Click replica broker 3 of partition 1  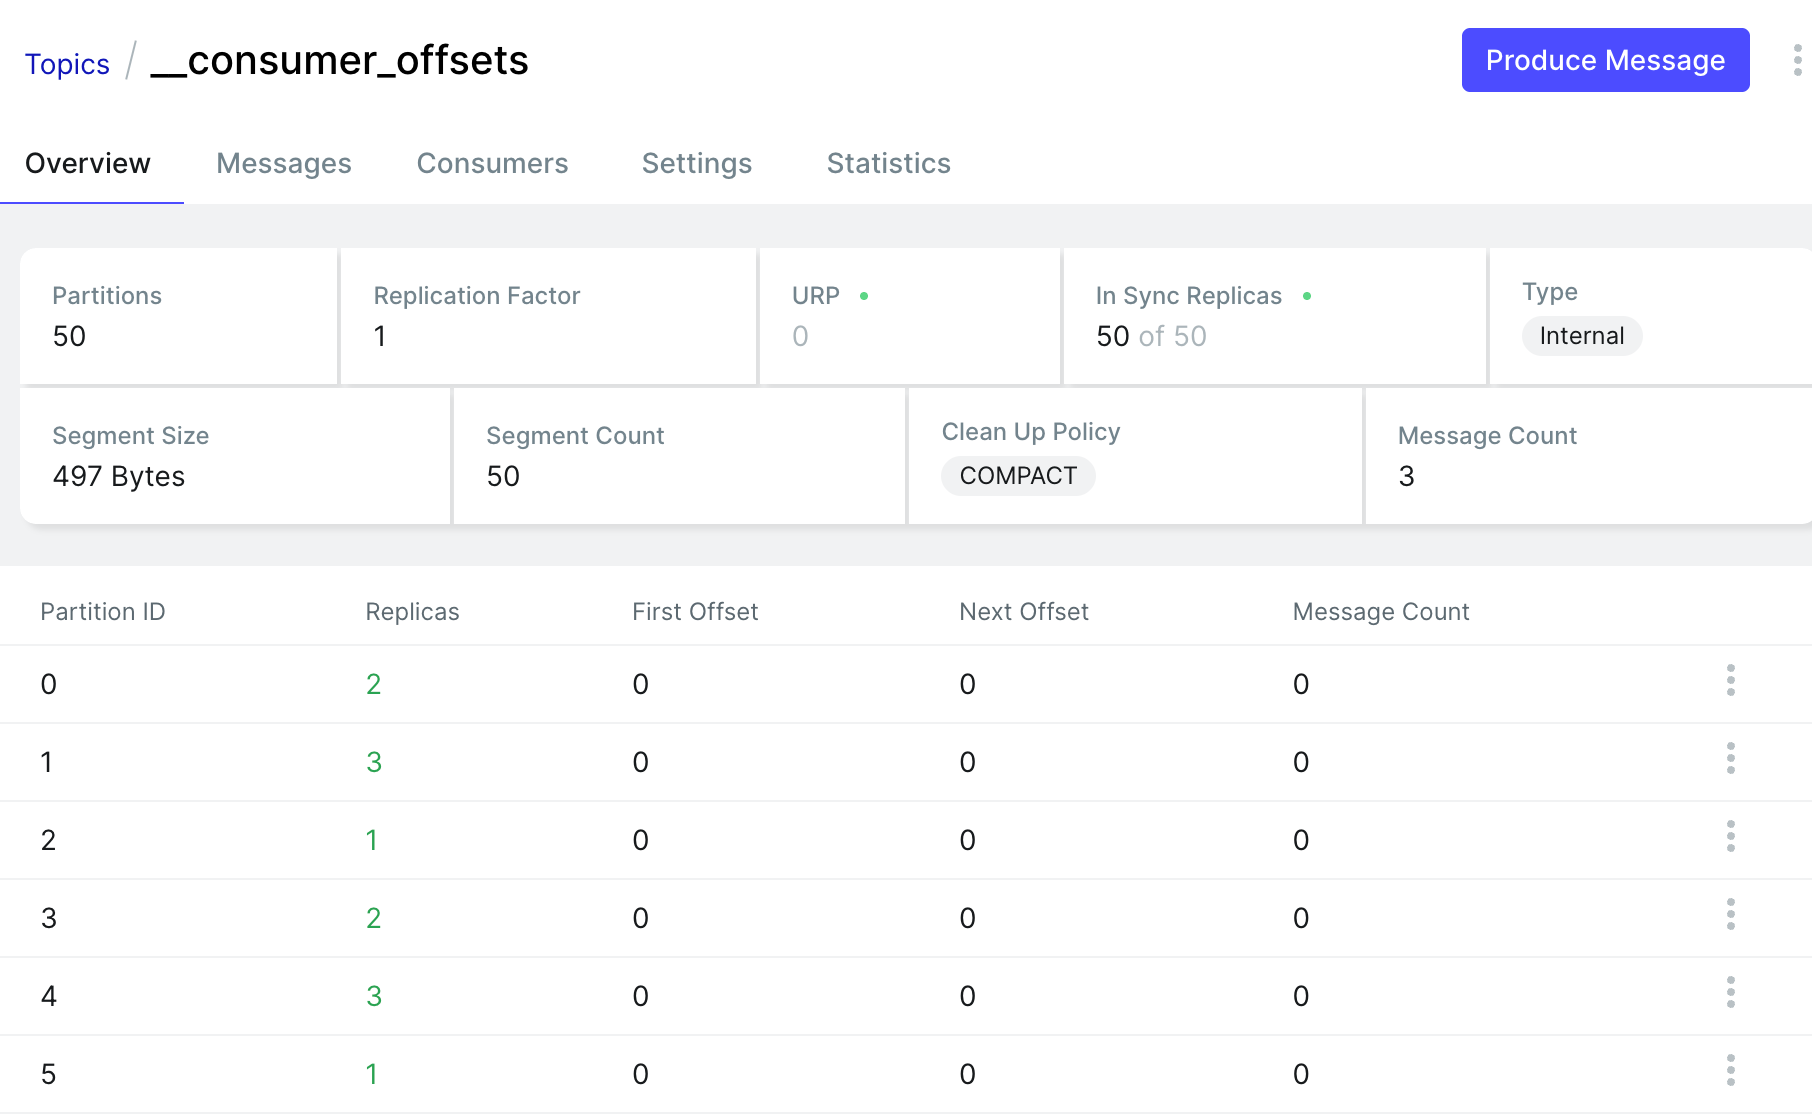click(x=373, y=762)
